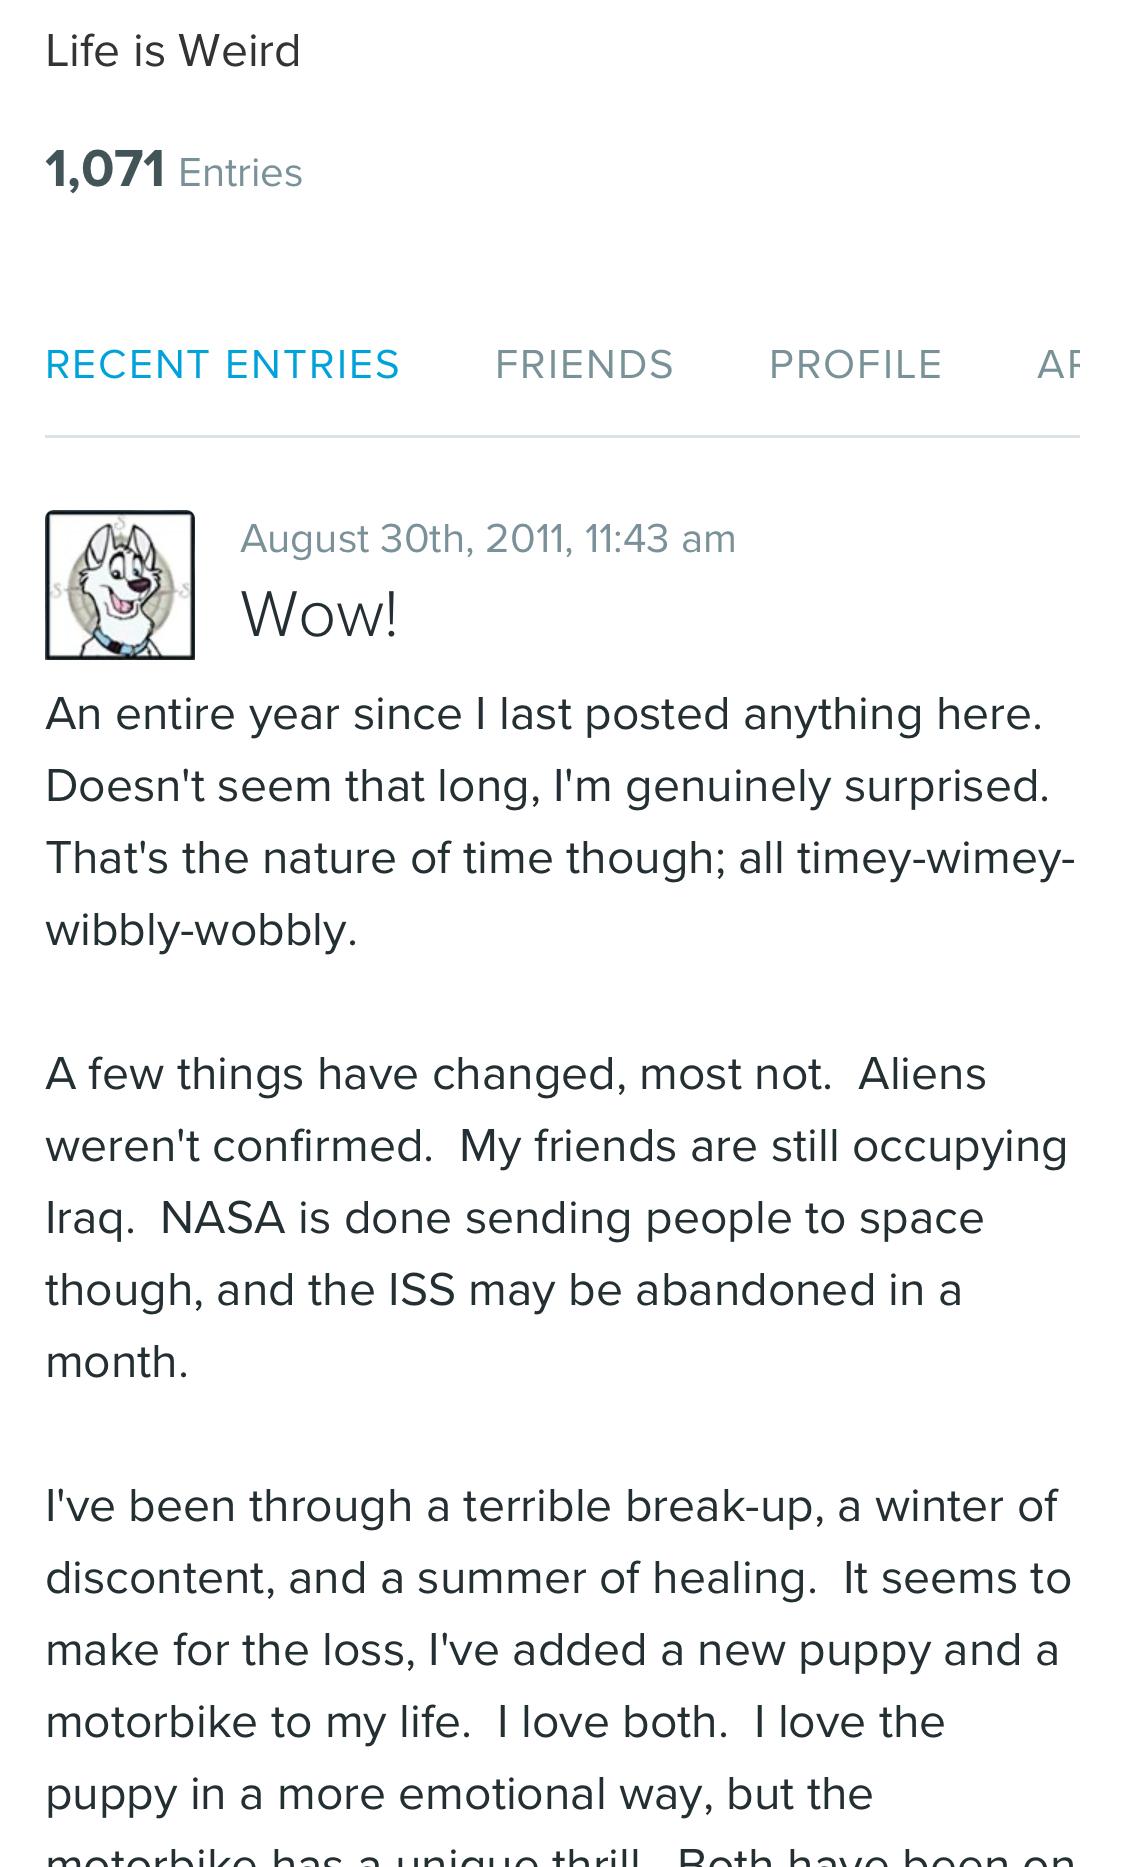The height and width of the screenshot is (1867, 1125).
Task: Open the "Wow!" entry title
Action: click(x=319, y=614)
